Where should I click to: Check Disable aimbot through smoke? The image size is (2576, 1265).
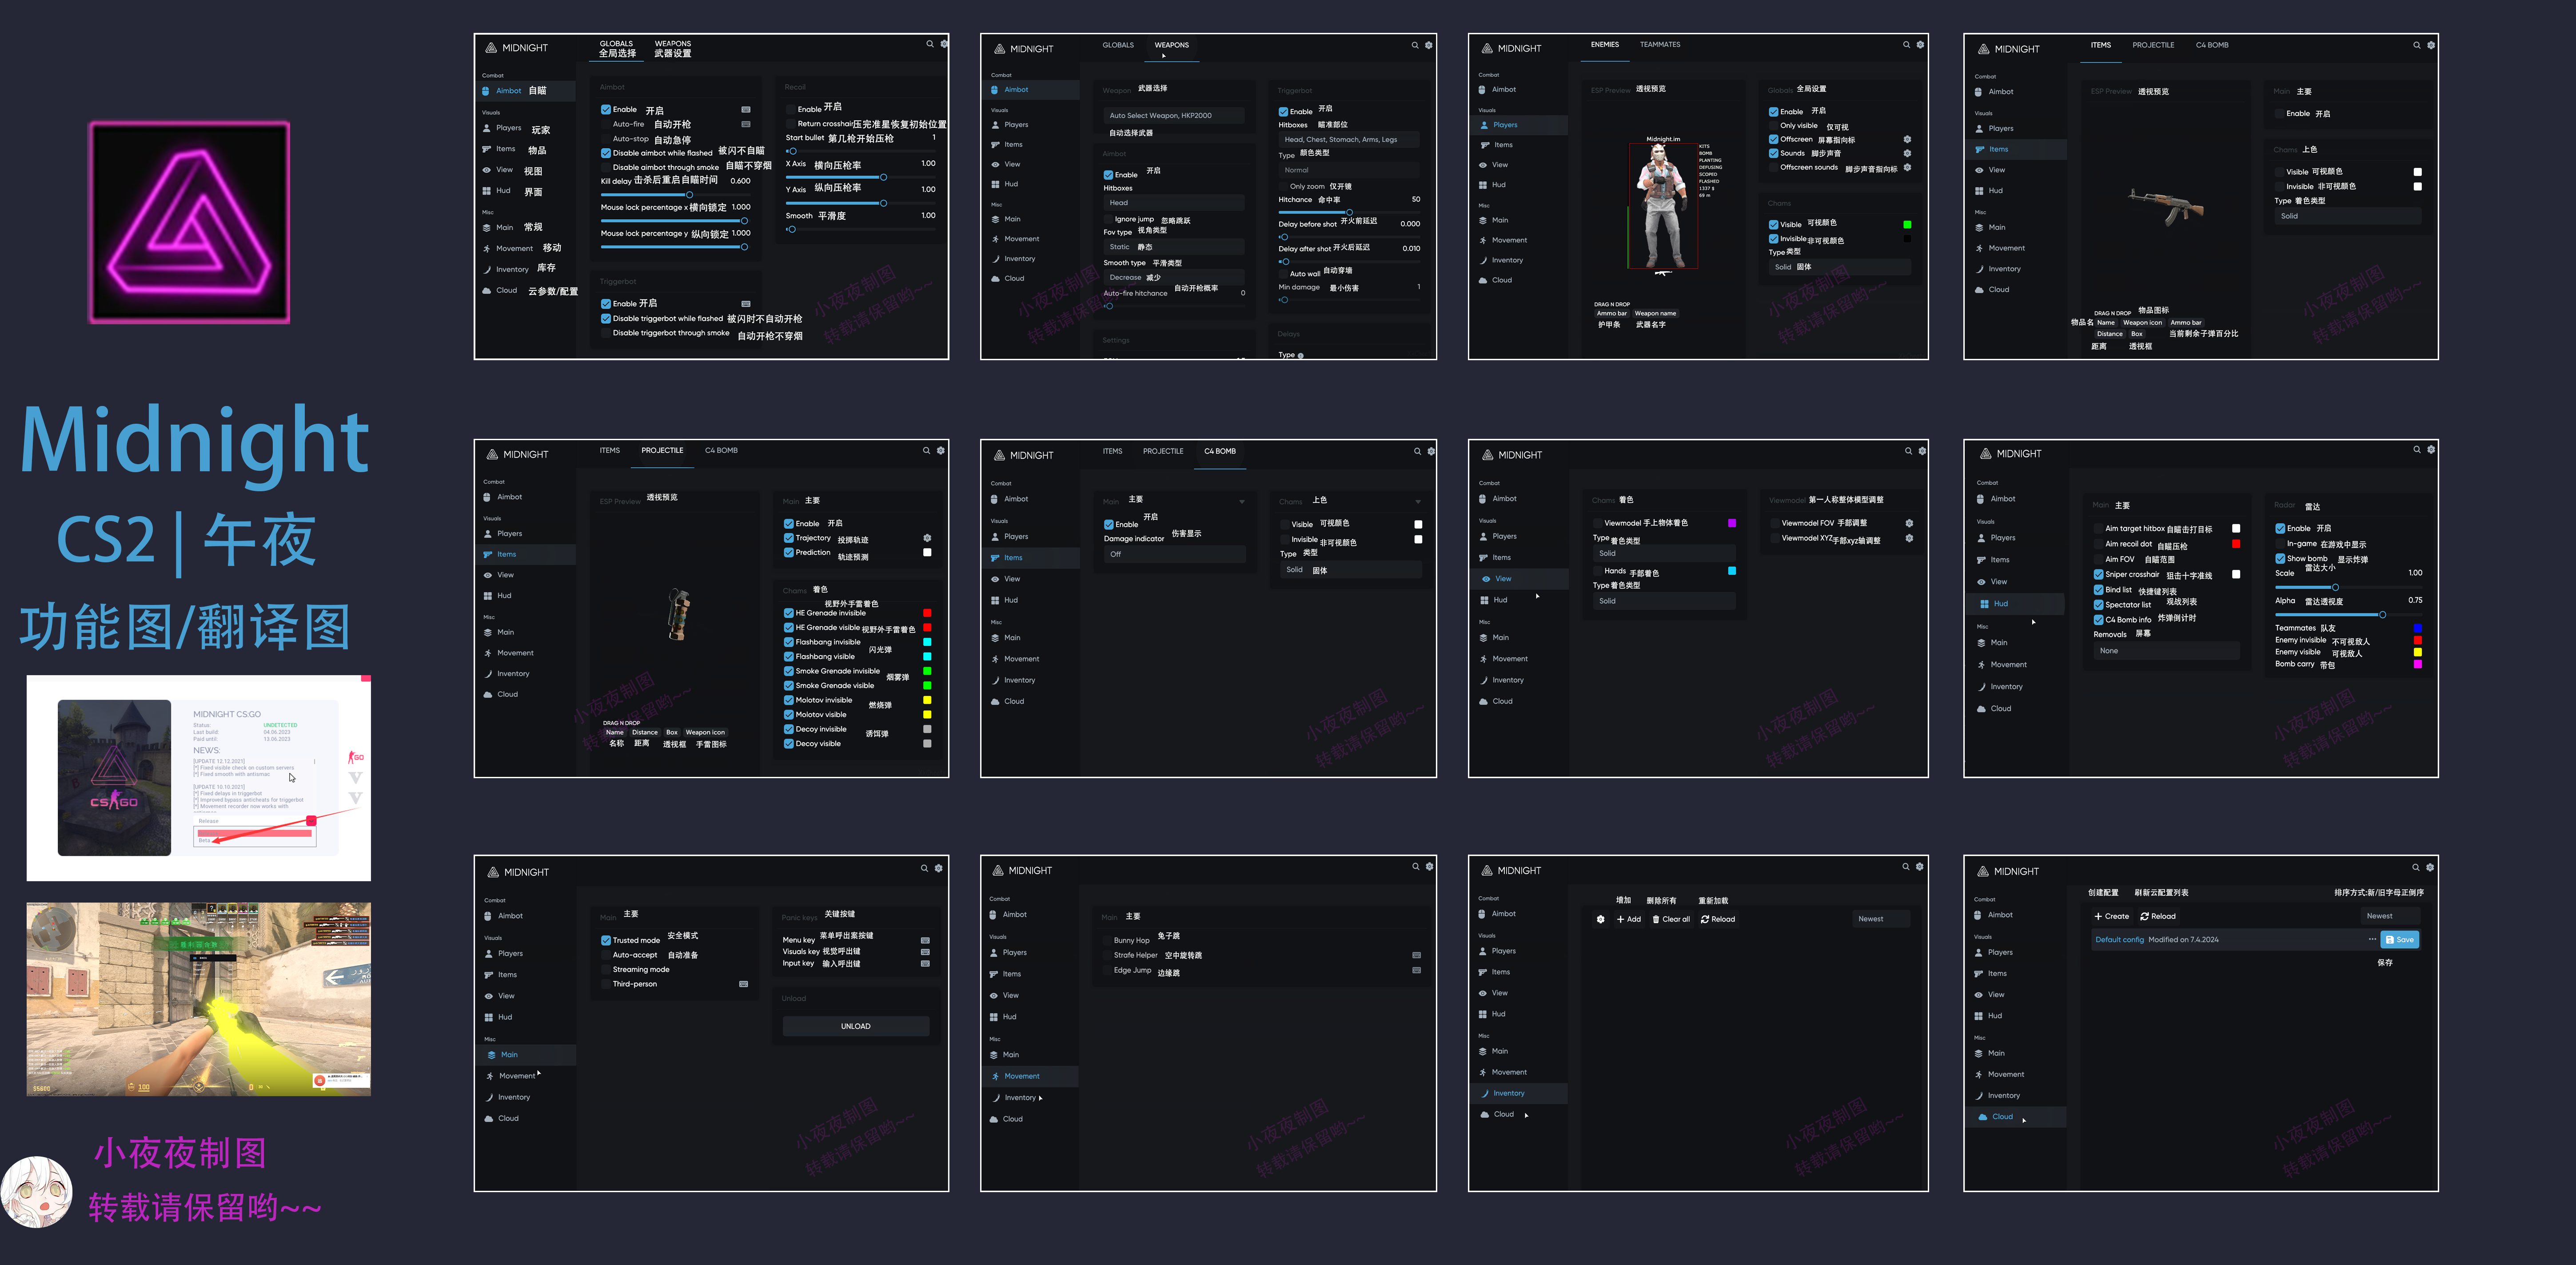(x=606, y=167)
